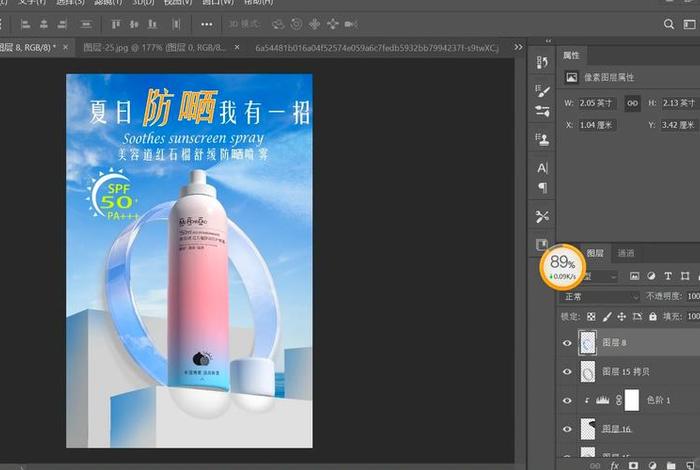
Task: Open the crossed-tools panel icon in the dock
Action: tap(542, 216)
